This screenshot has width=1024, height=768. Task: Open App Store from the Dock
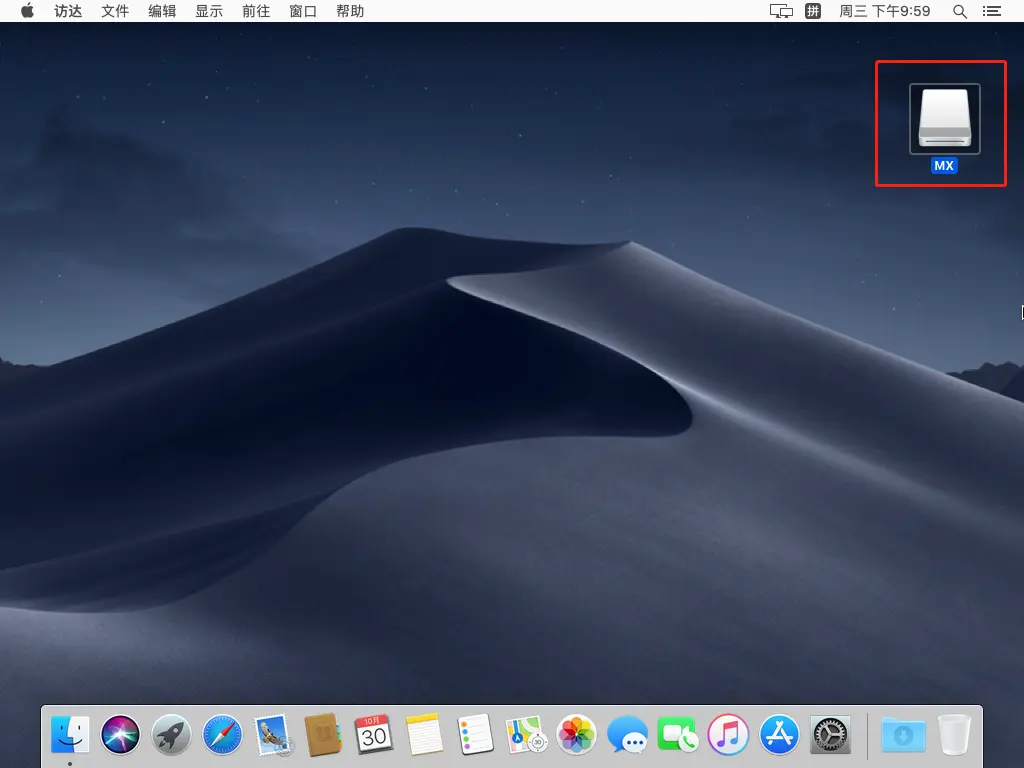point(779,734)
